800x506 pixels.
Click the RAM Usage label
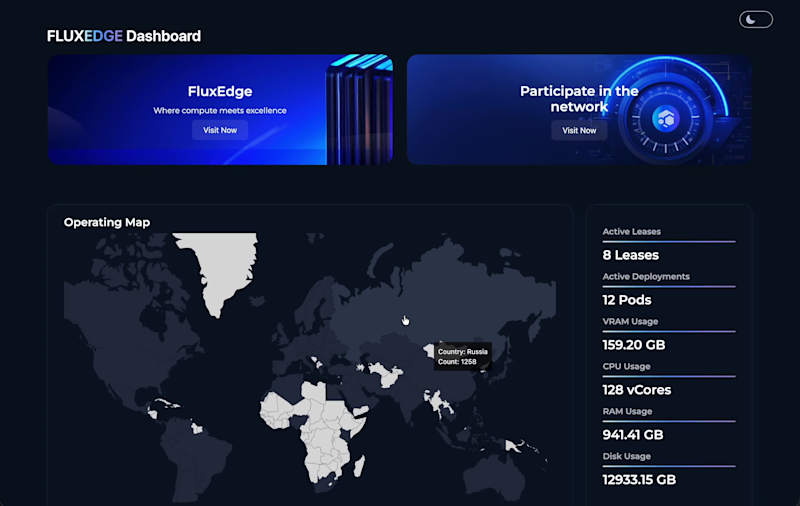[x=627, y=411]
